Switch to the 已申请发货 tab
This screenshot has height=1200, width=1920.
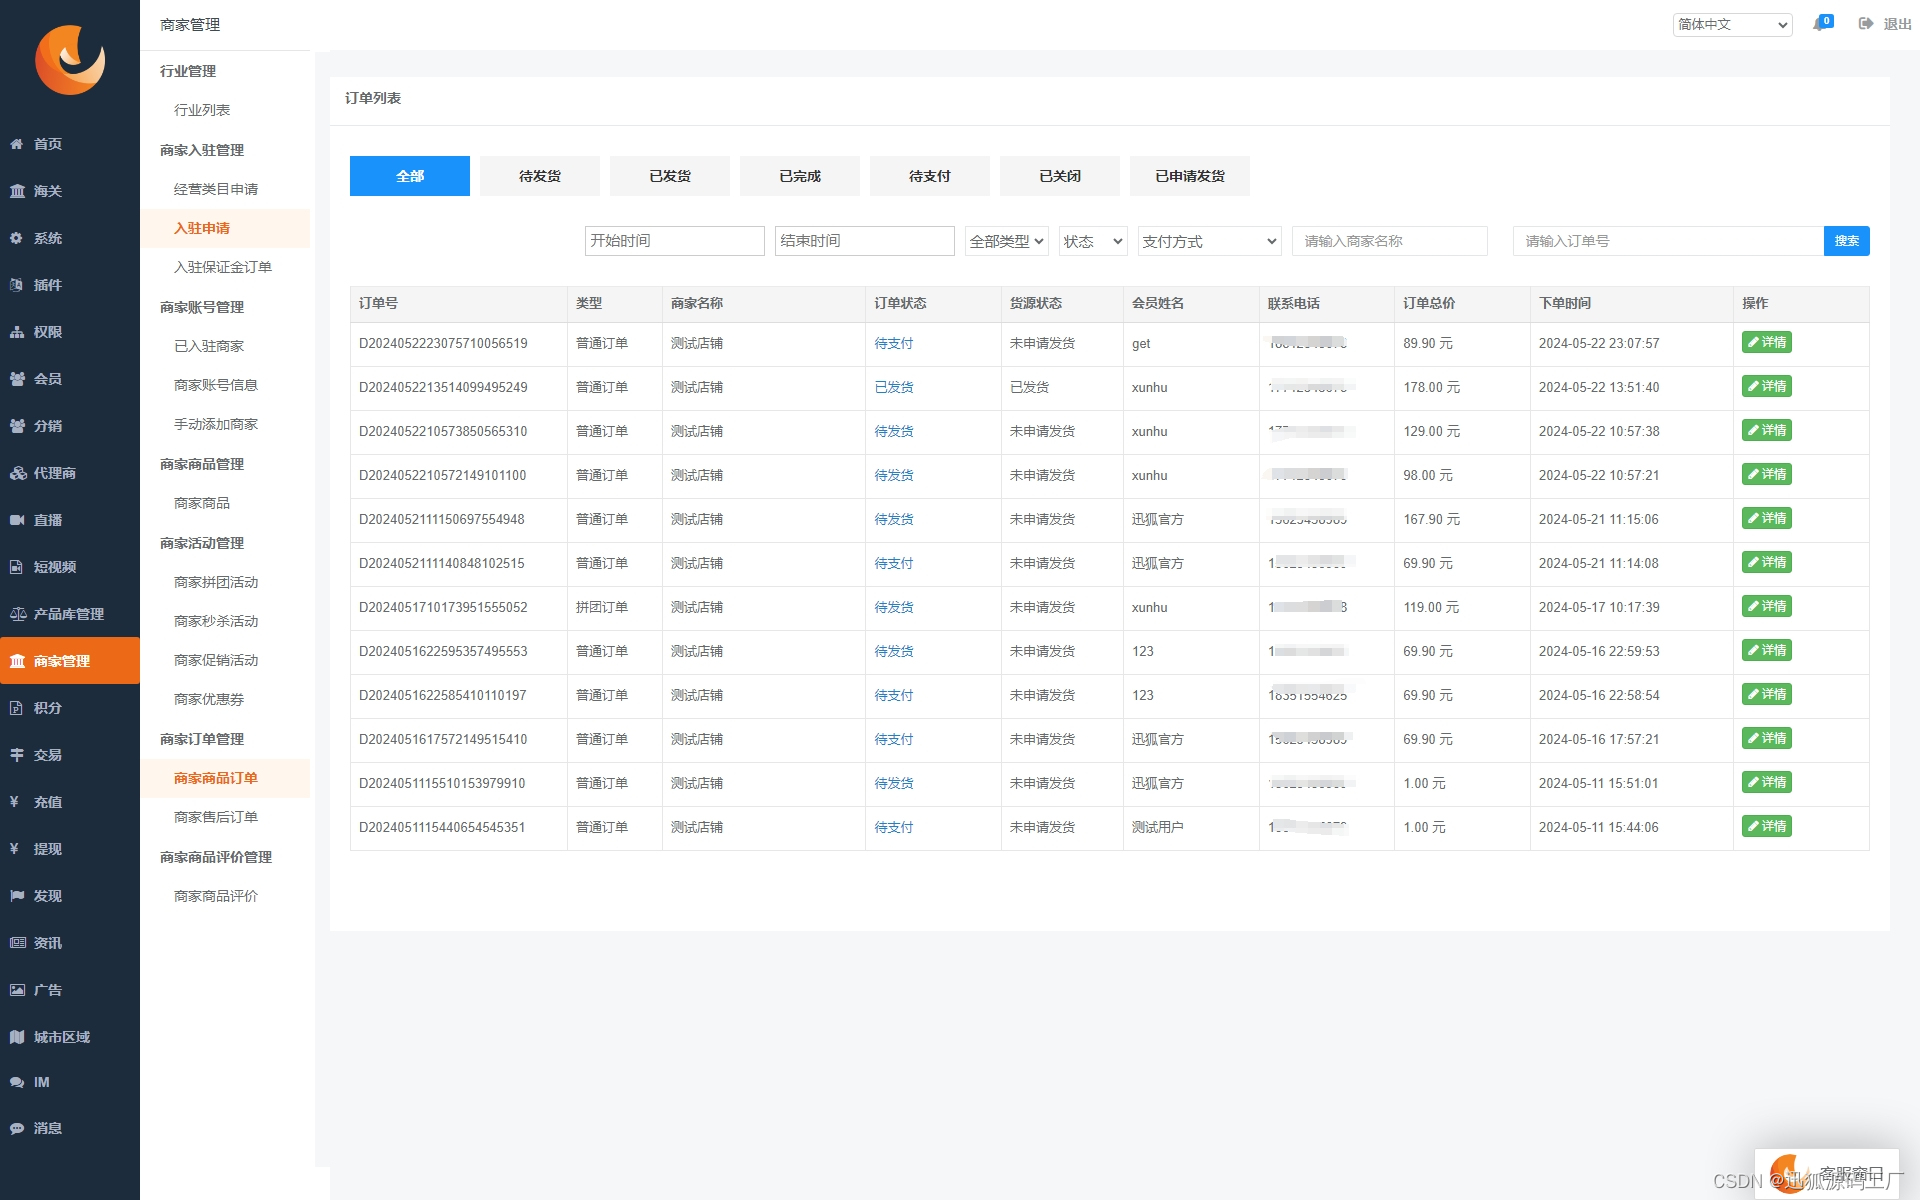click(x=1190, y=176)
